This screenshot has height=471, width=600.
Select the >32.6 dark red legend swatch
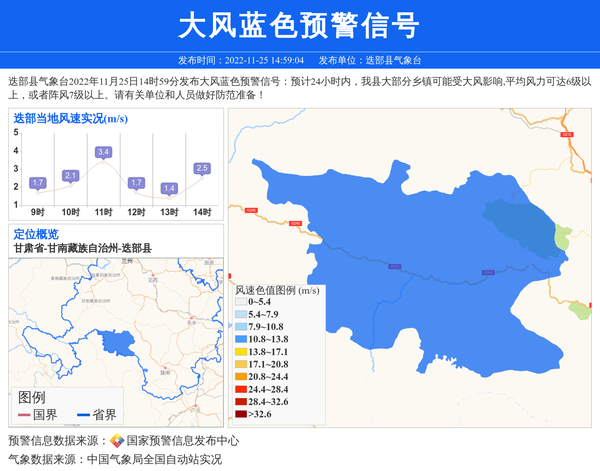coord(241,414)
